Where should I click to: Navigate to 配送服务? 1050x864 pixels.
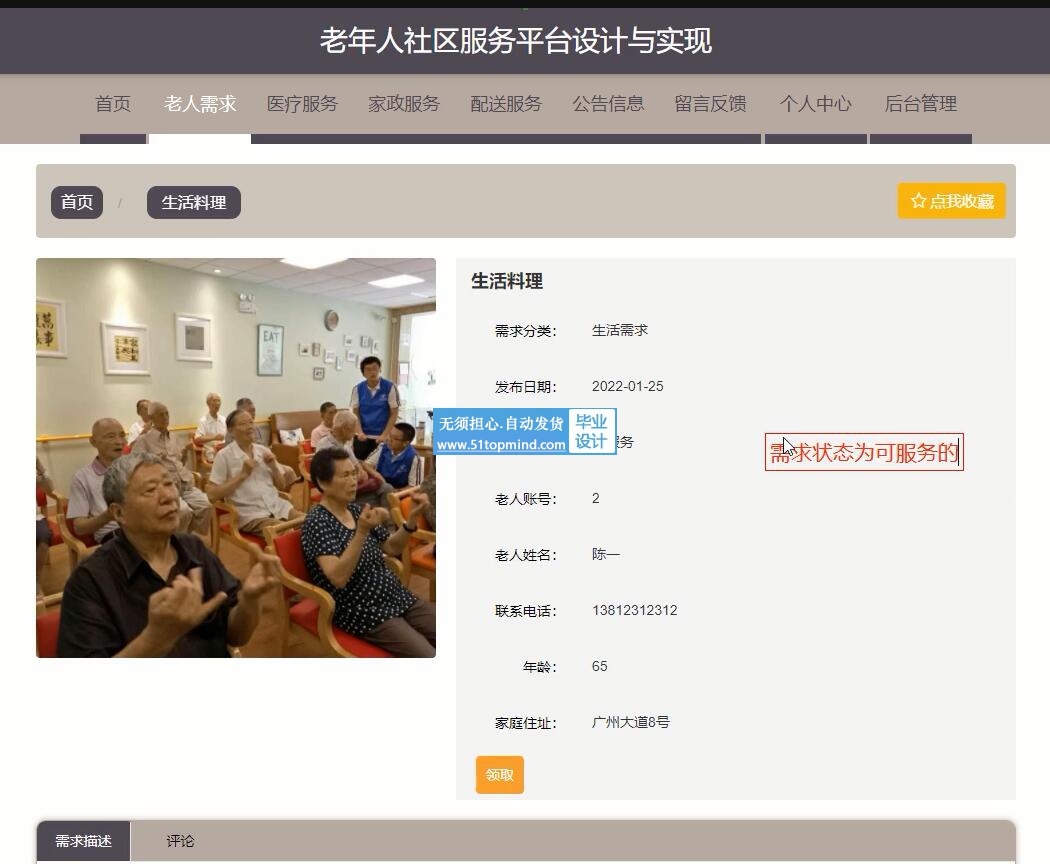click(506, 104)
